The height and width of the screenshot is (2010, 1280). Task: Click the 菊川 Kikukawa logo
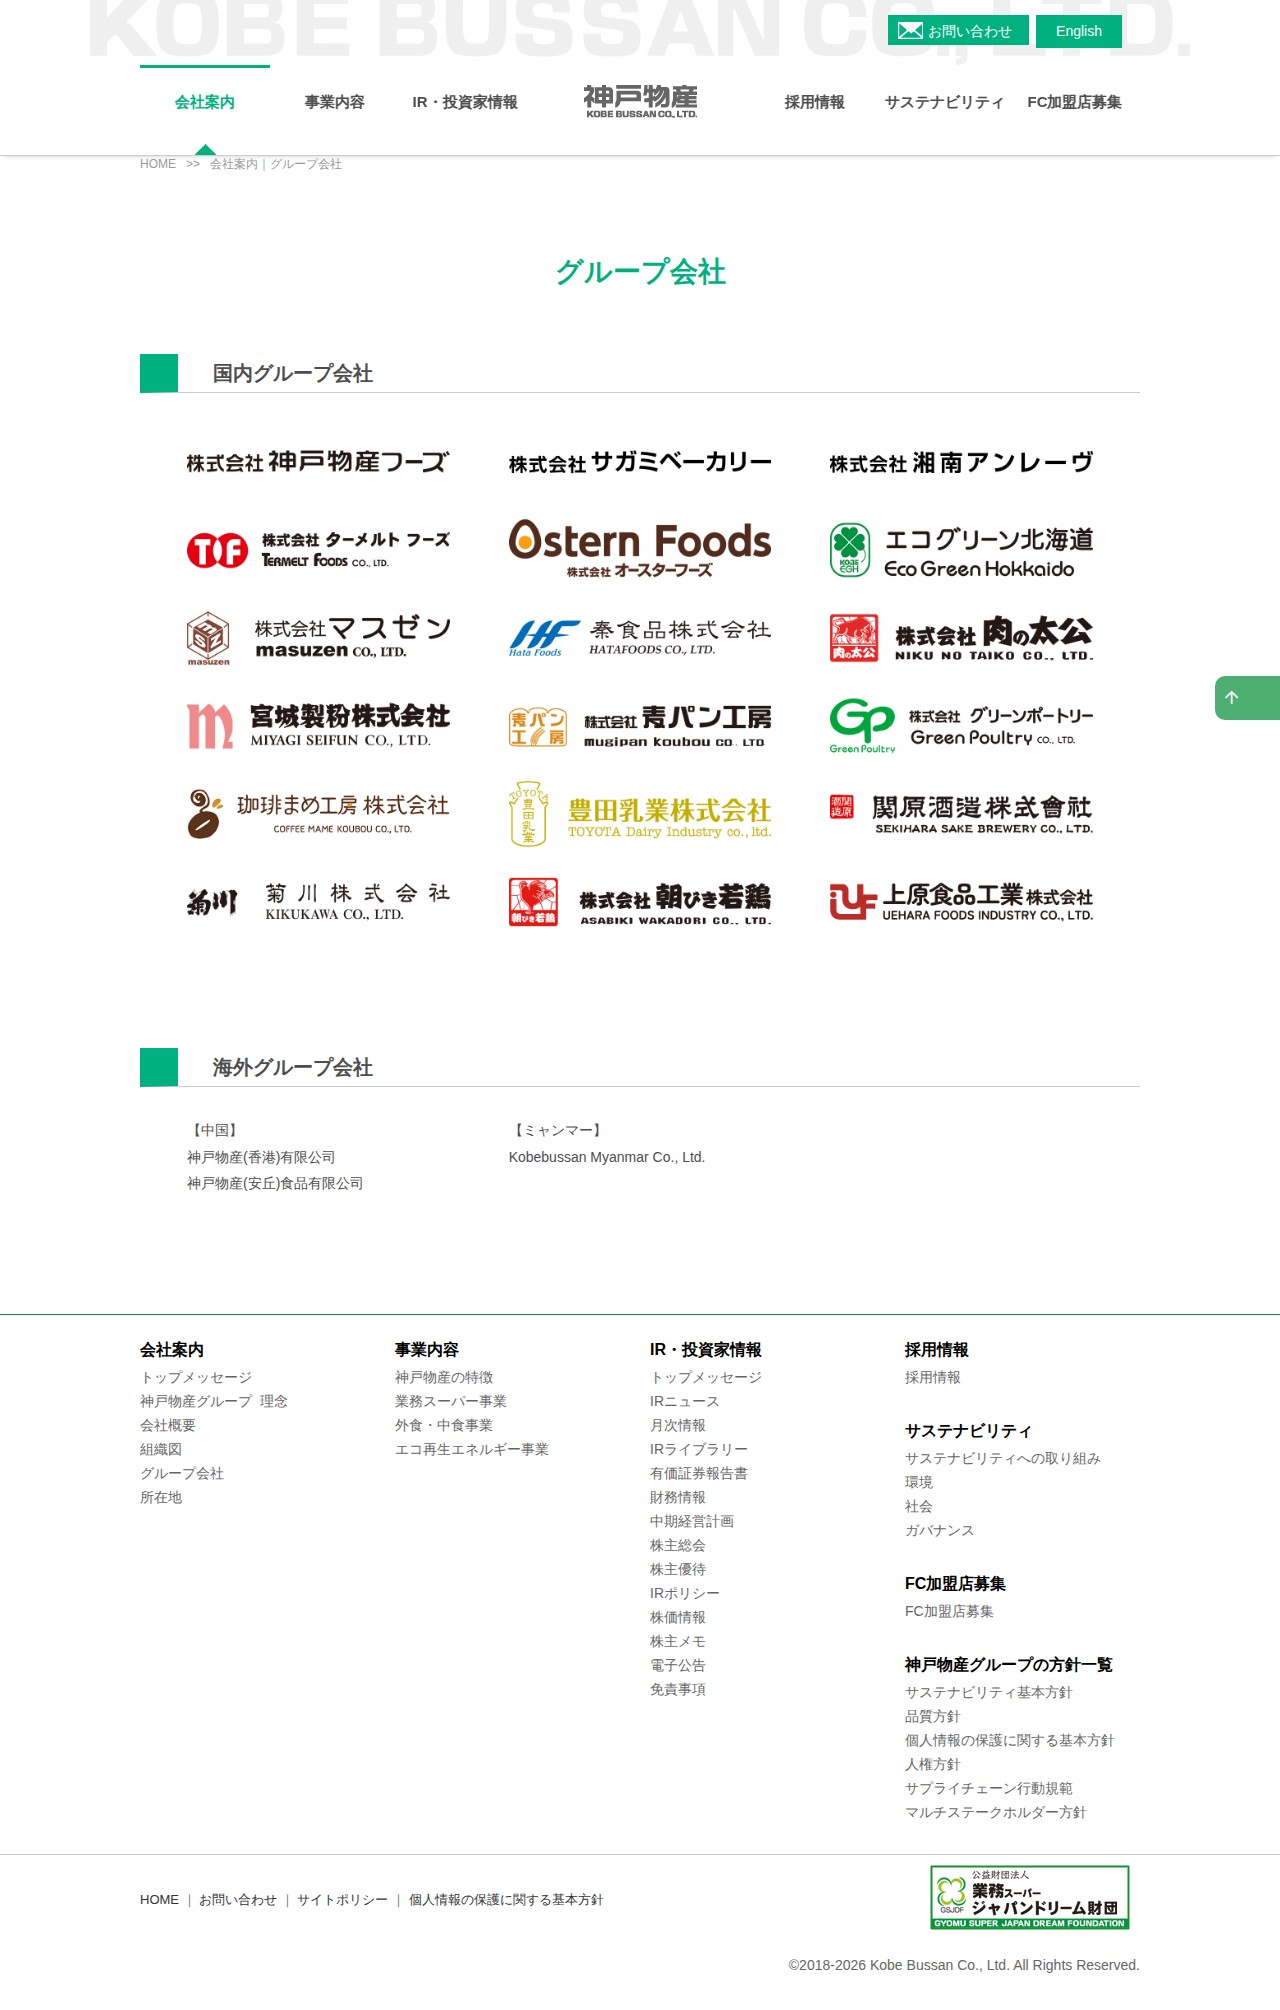pos(318,902)
